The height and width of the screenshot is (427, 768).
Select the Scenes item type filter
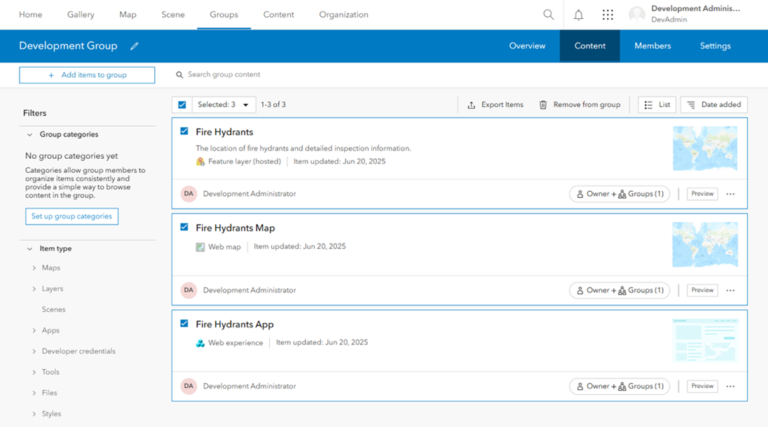click(53, 309)
